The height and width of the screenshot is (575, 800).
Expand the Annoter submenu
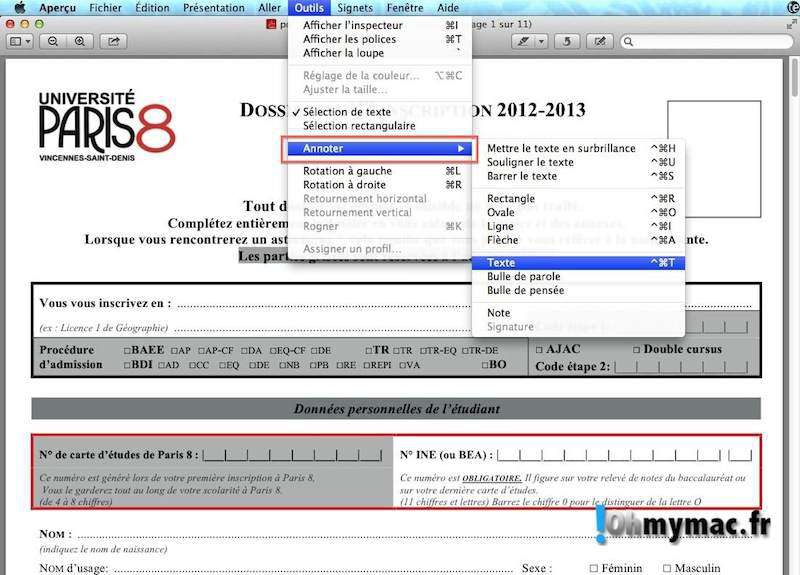click(x=380, y=148)
